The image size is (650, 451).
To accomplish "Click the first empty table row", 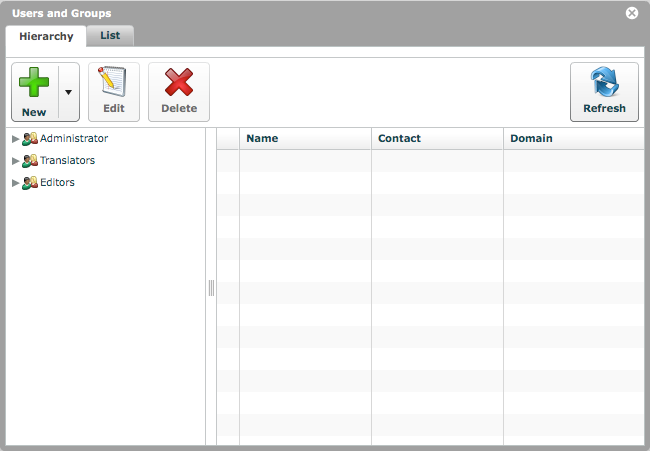I will [x=430, y=161].
